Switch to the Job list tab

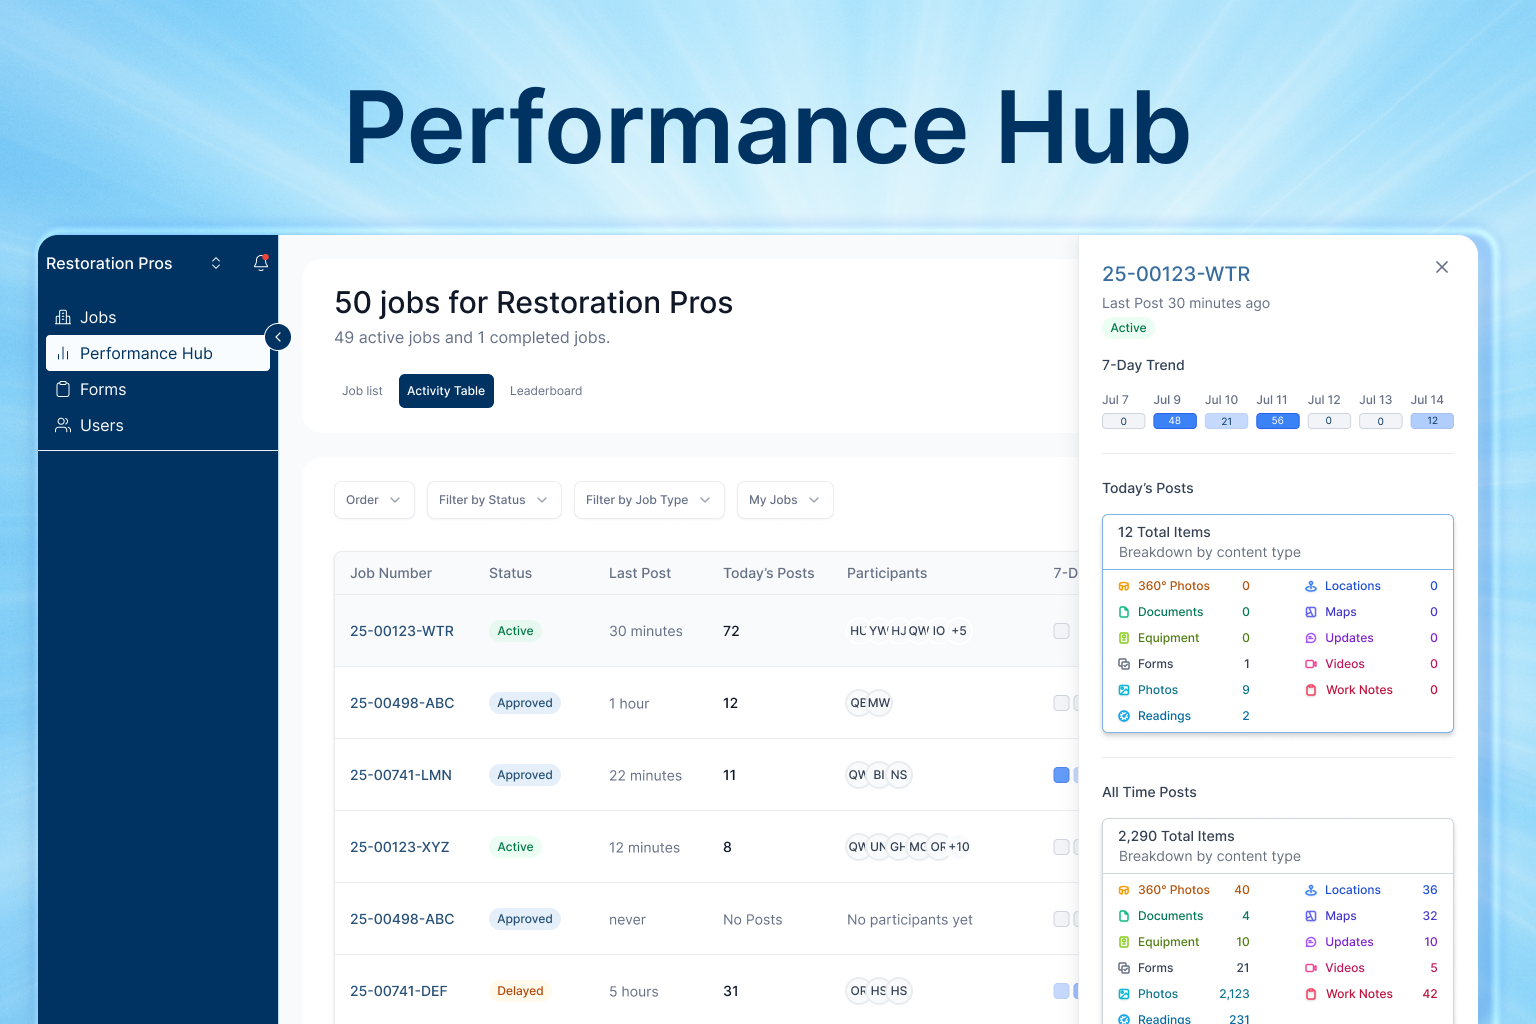[362, 391]
